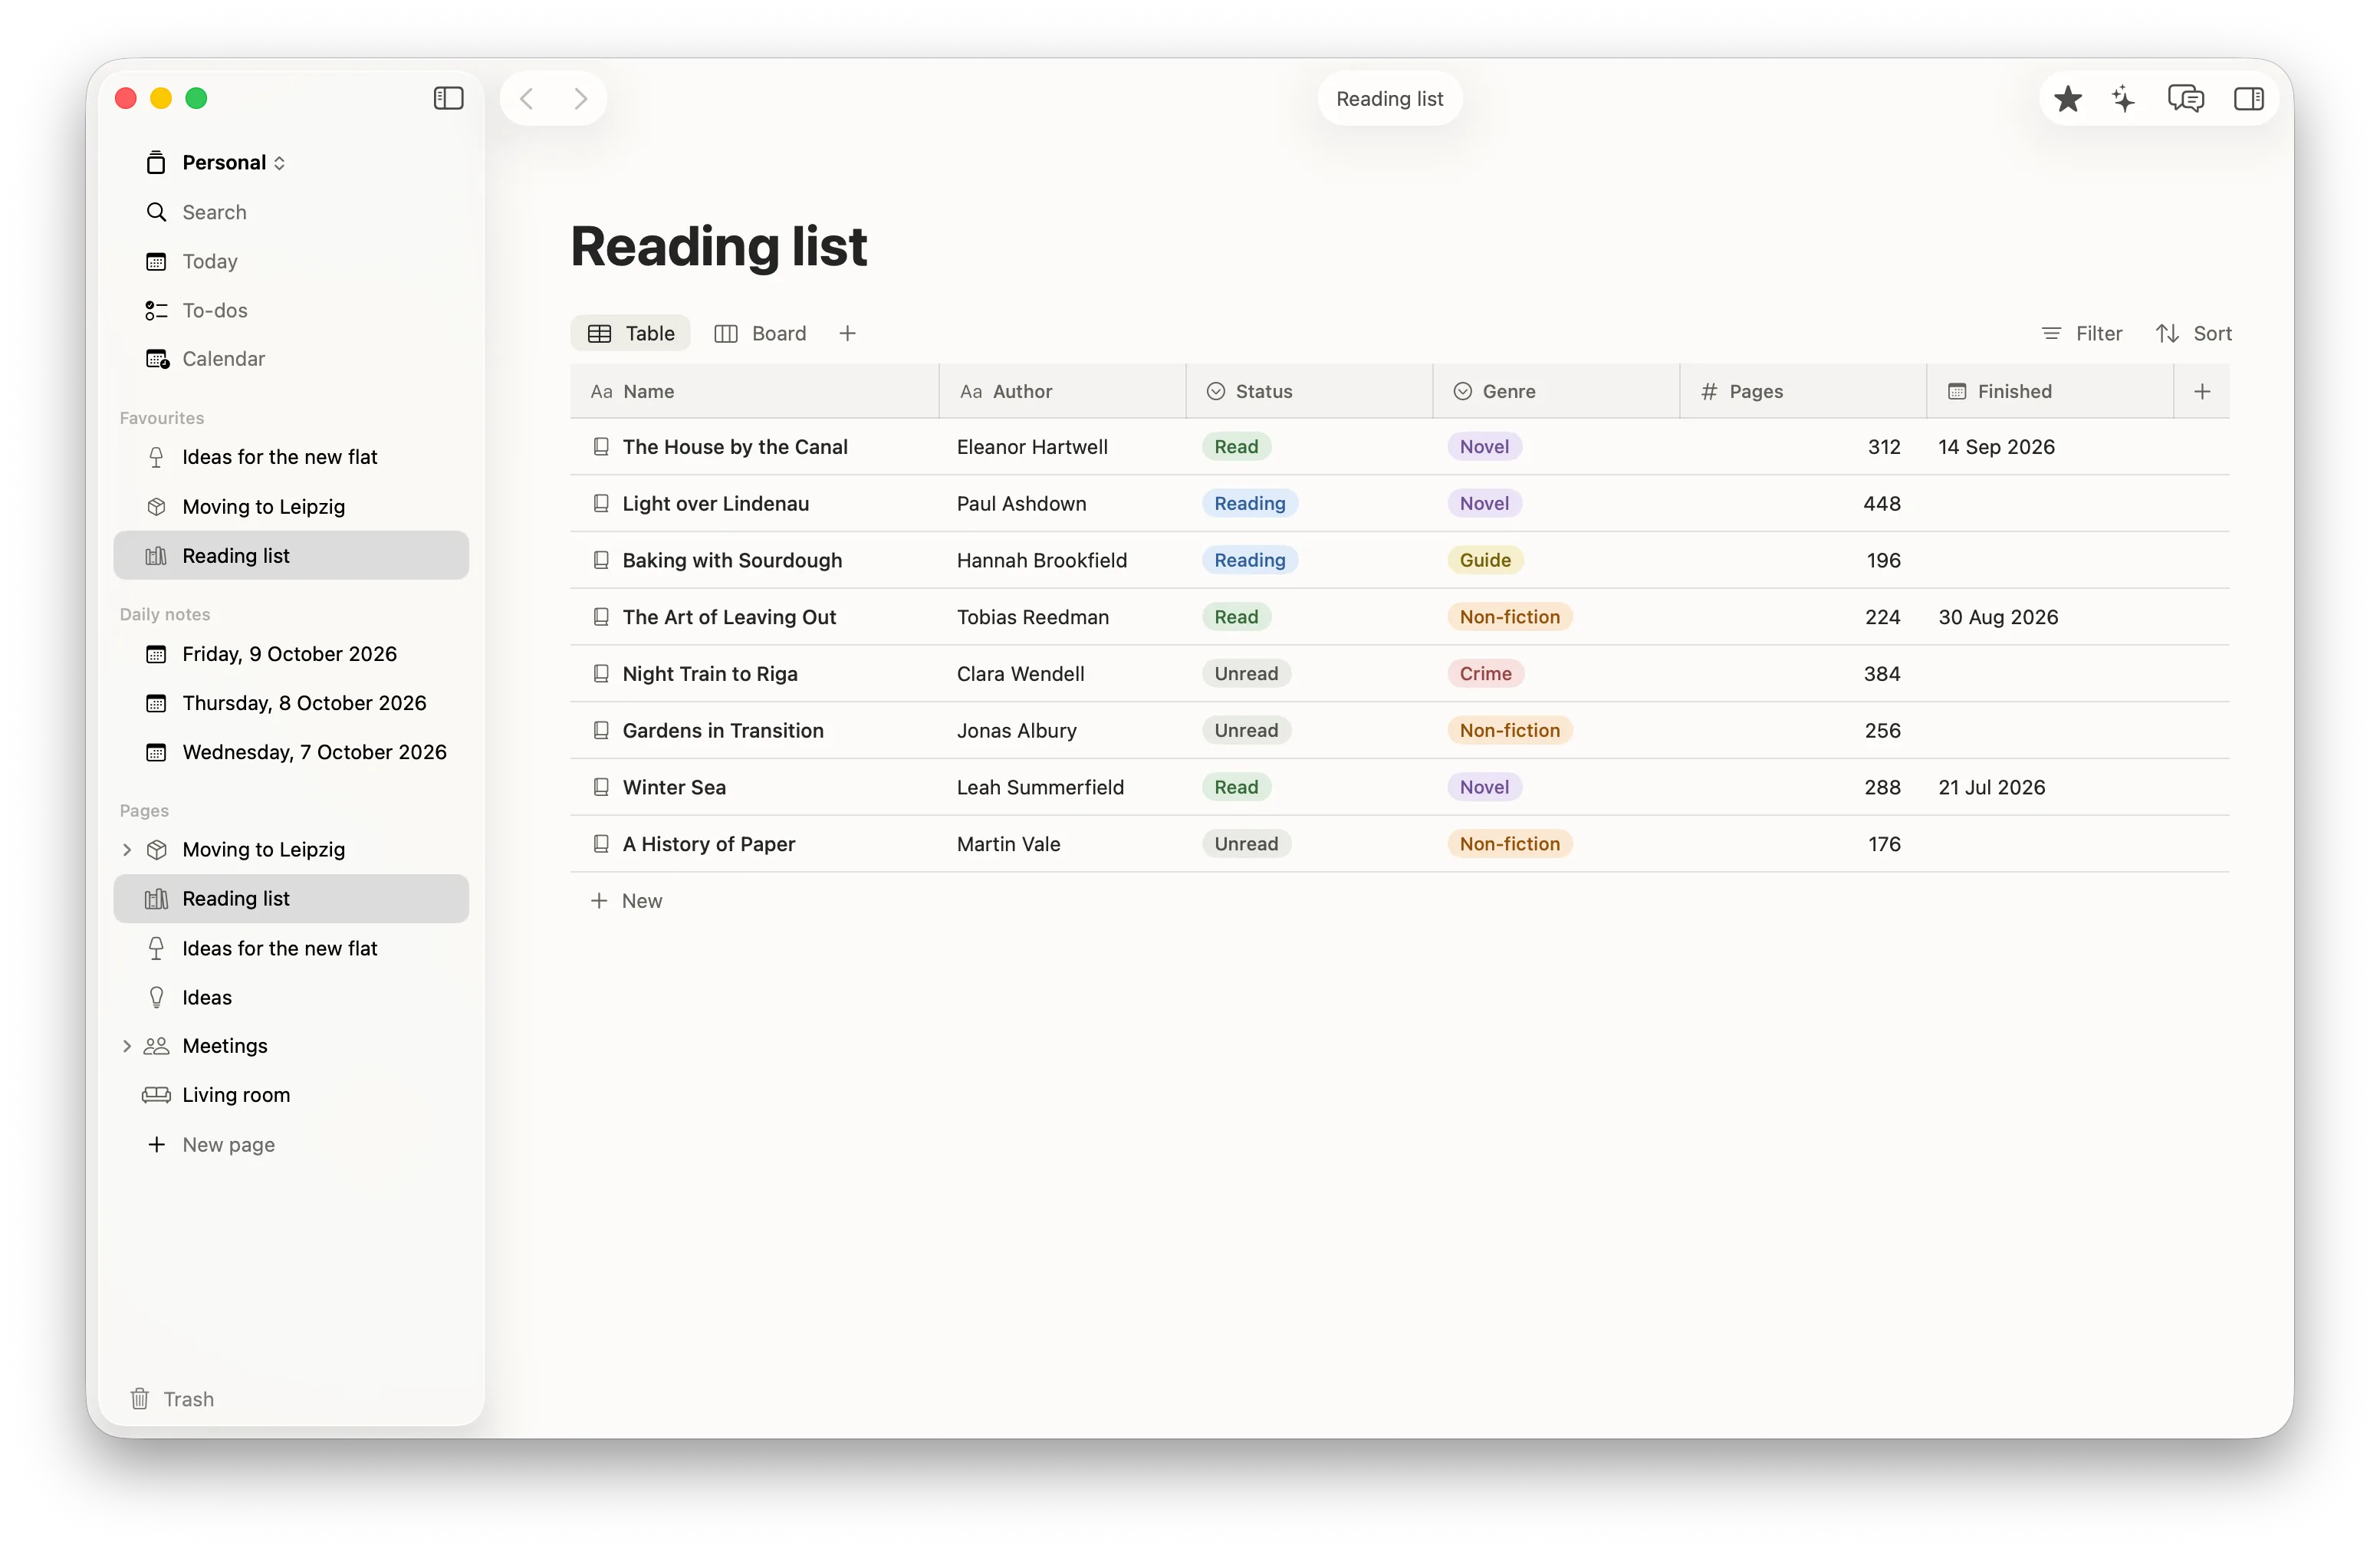Image resolution: width=2380 pixels, height=1552 pixels.
Task: Open the Trash
Action: click(172, 1398)
